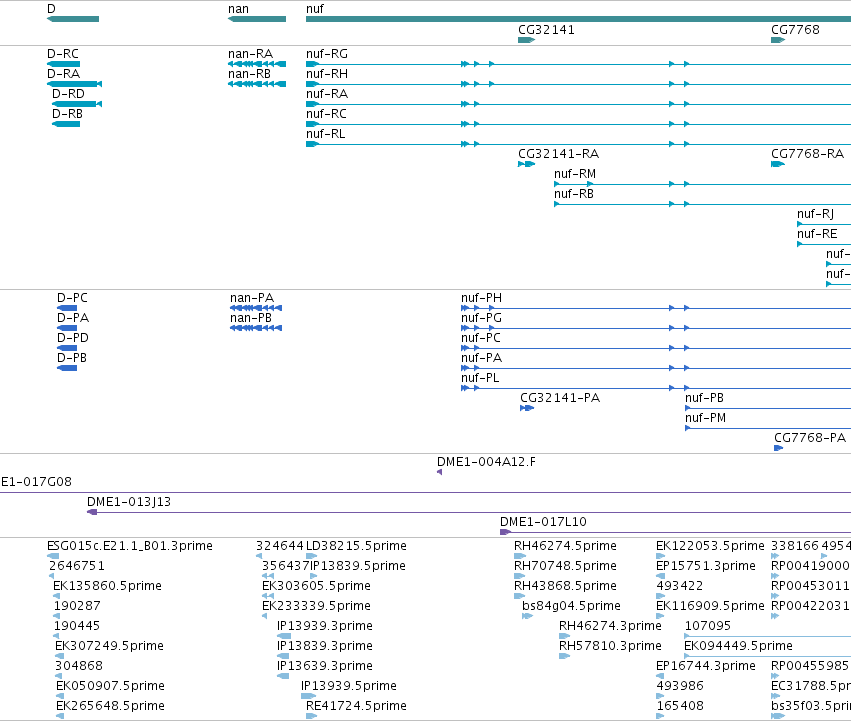Click the CG7768-RA transcript glyph

click(x=778, y=164)
